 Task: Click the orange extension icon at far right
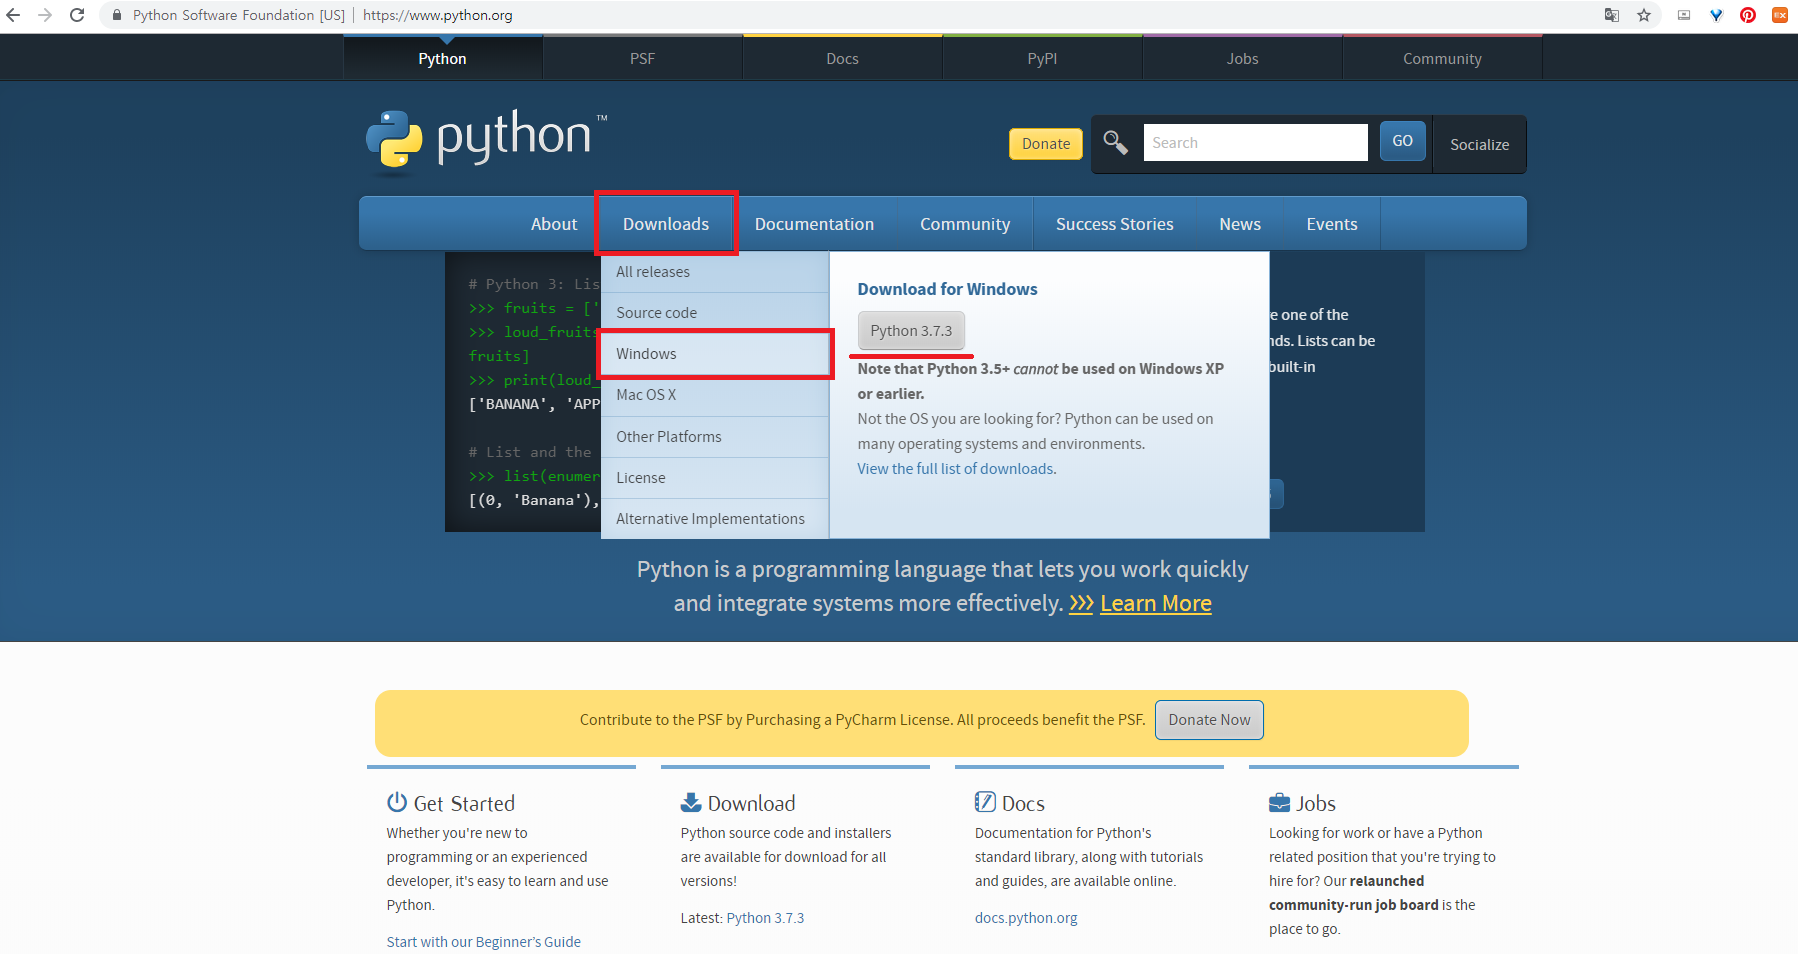tap(1780, 15)
